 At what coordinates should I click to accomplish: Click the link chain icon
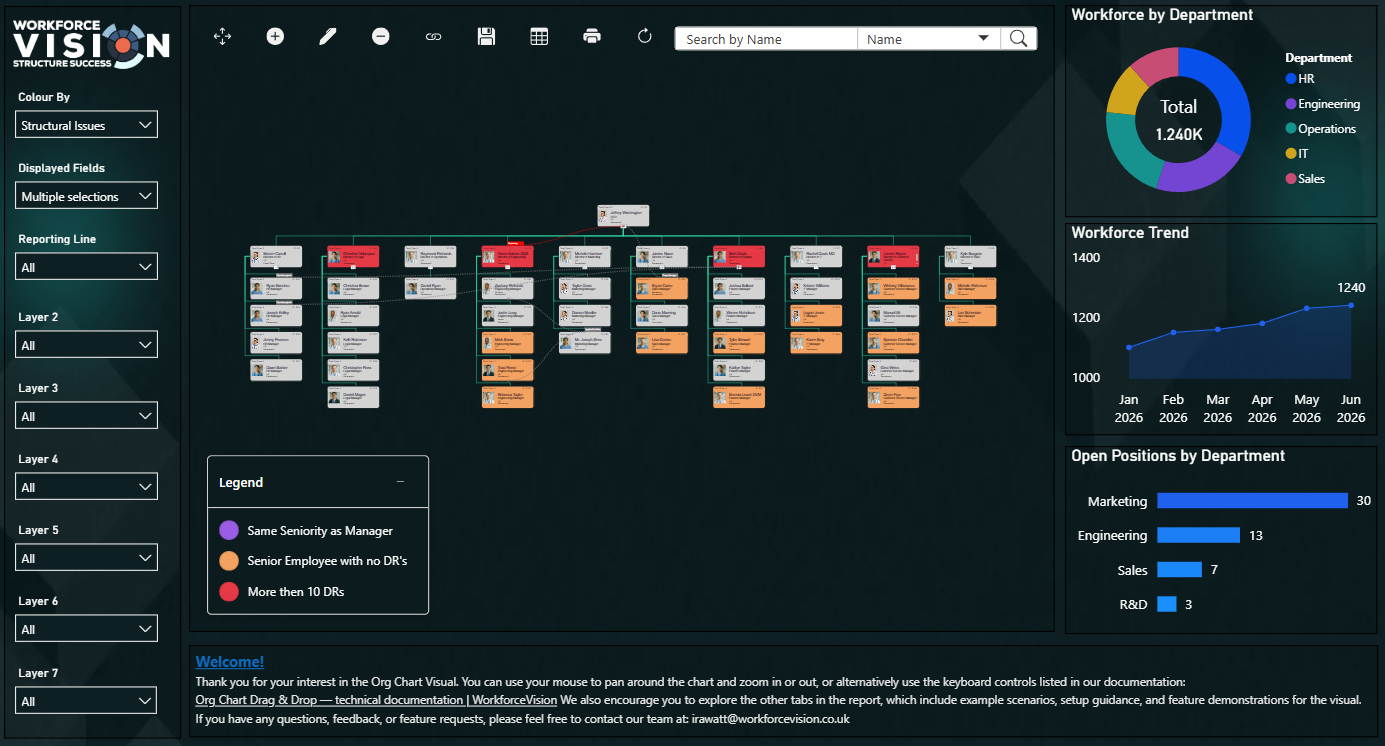(433, 36)
